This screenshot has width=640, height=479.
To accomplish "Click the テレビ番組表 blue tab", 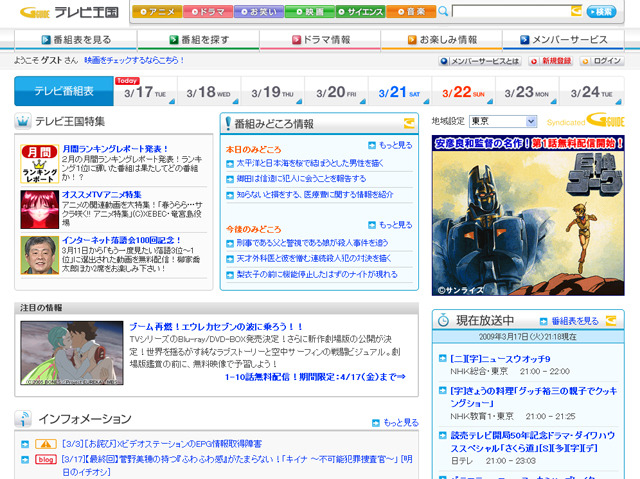I will click(x=64, y=91).
